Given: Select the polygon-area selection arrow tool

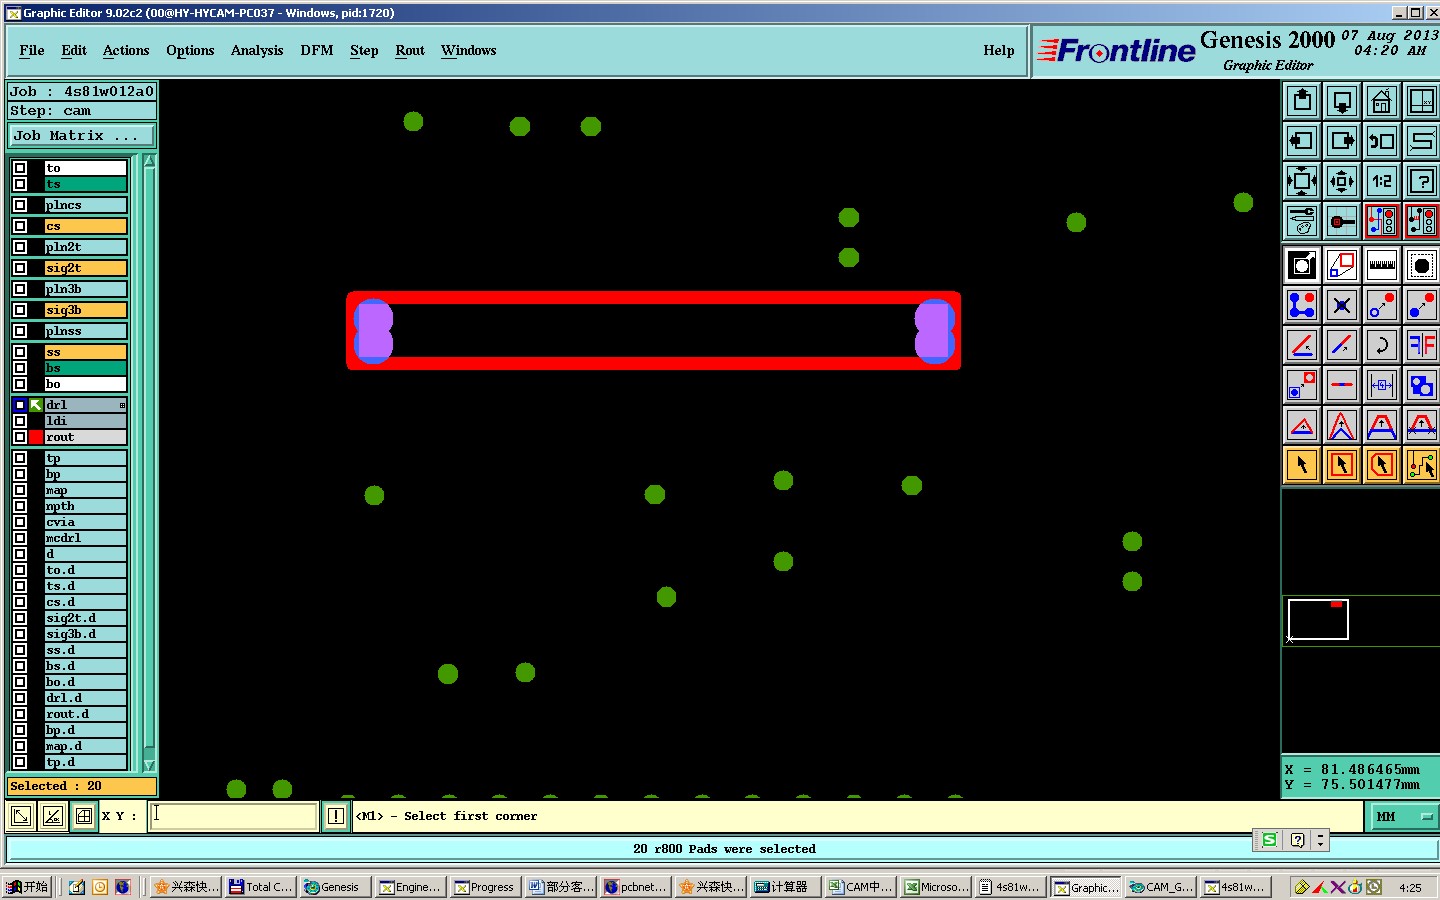Looking at the screenshot, I should click(1382, 465).
